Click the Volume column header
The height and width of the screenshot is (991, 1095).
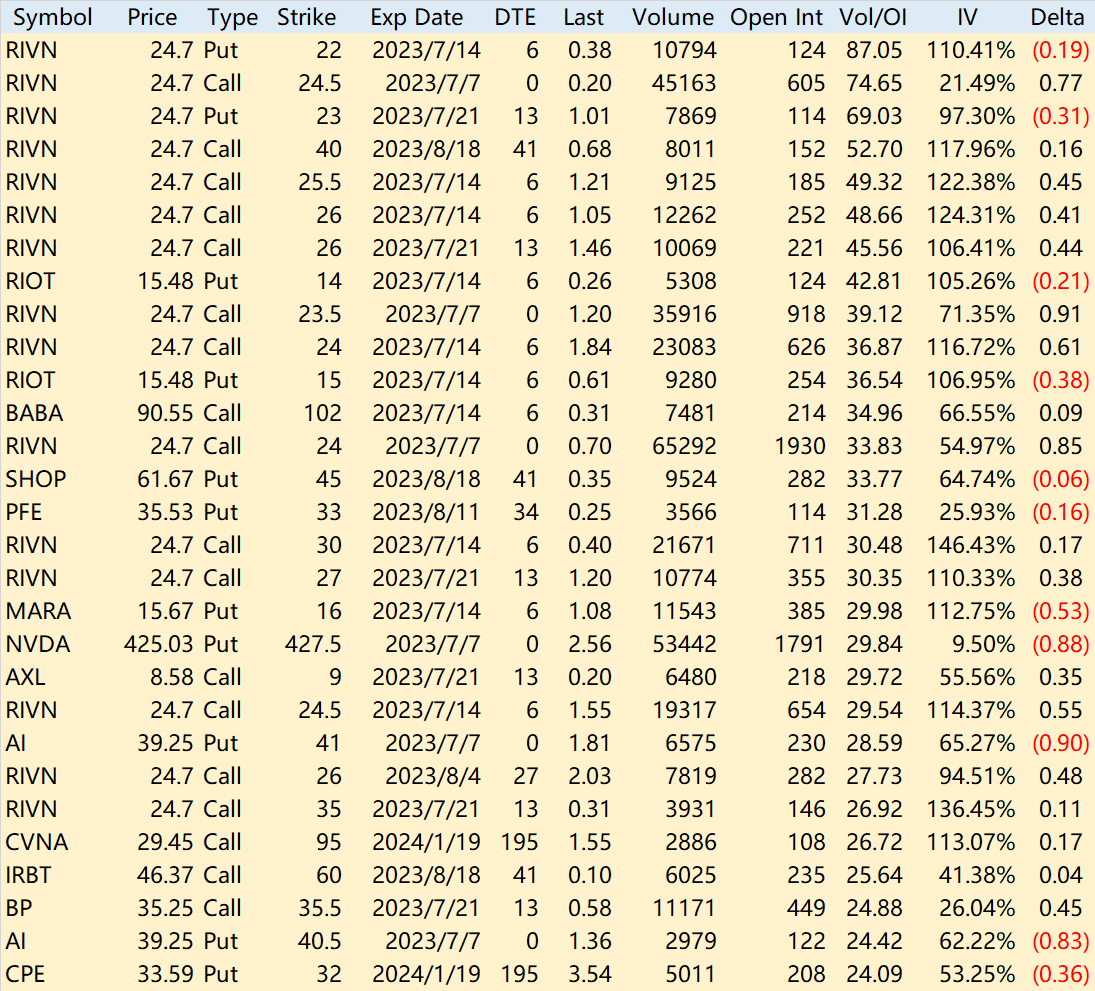click(673, 17)
